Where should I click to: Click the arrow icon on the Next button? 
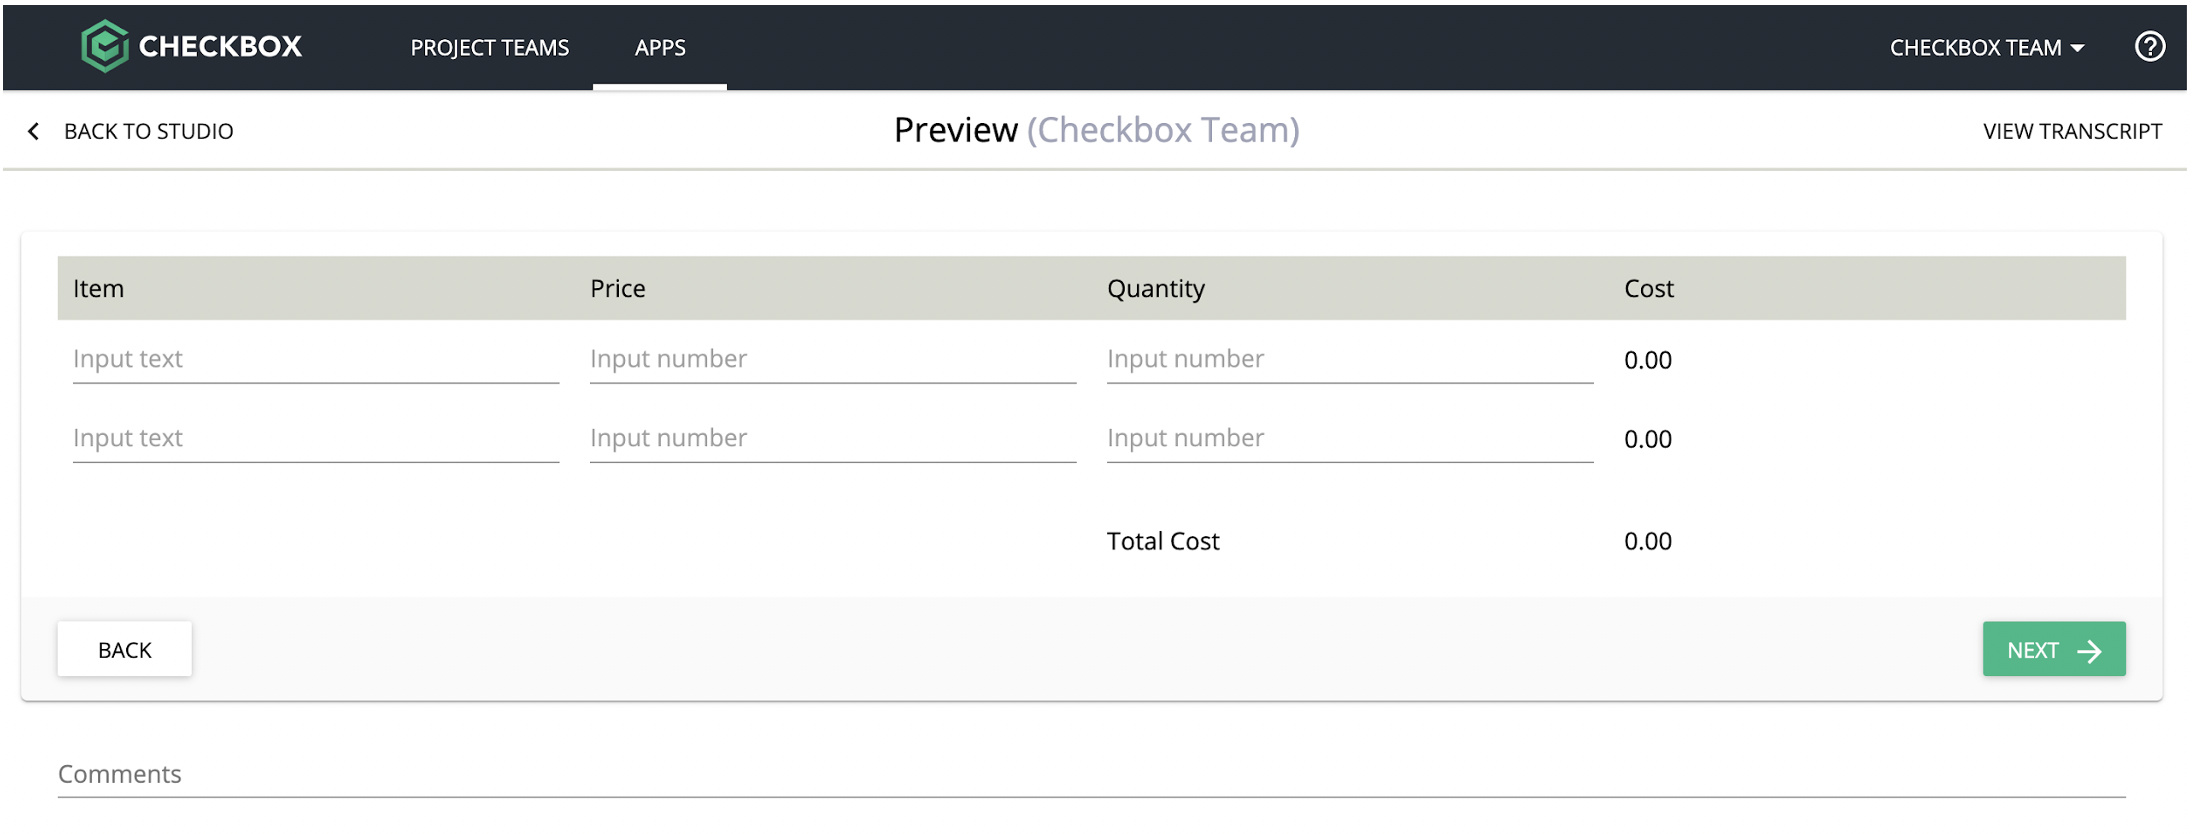(x=2089, y=651)
